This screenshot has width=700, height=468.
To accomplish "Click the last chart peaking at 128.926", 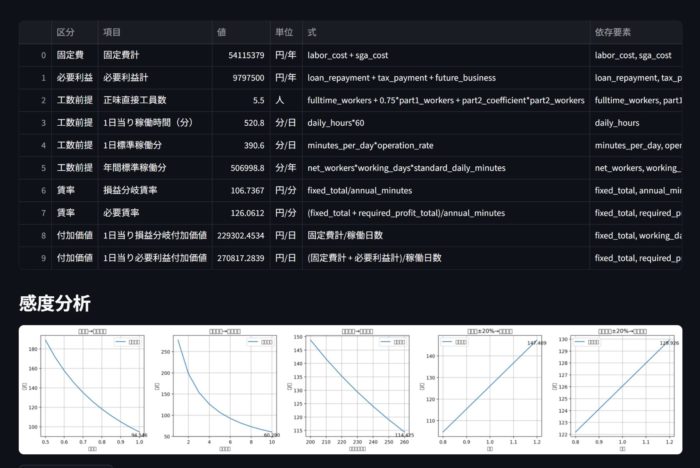I will (613, 389).
